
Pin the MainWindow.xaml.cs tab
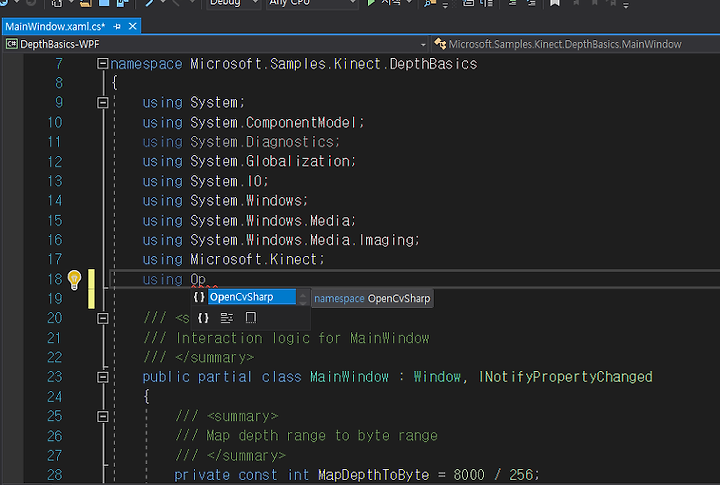pos(118,24)
